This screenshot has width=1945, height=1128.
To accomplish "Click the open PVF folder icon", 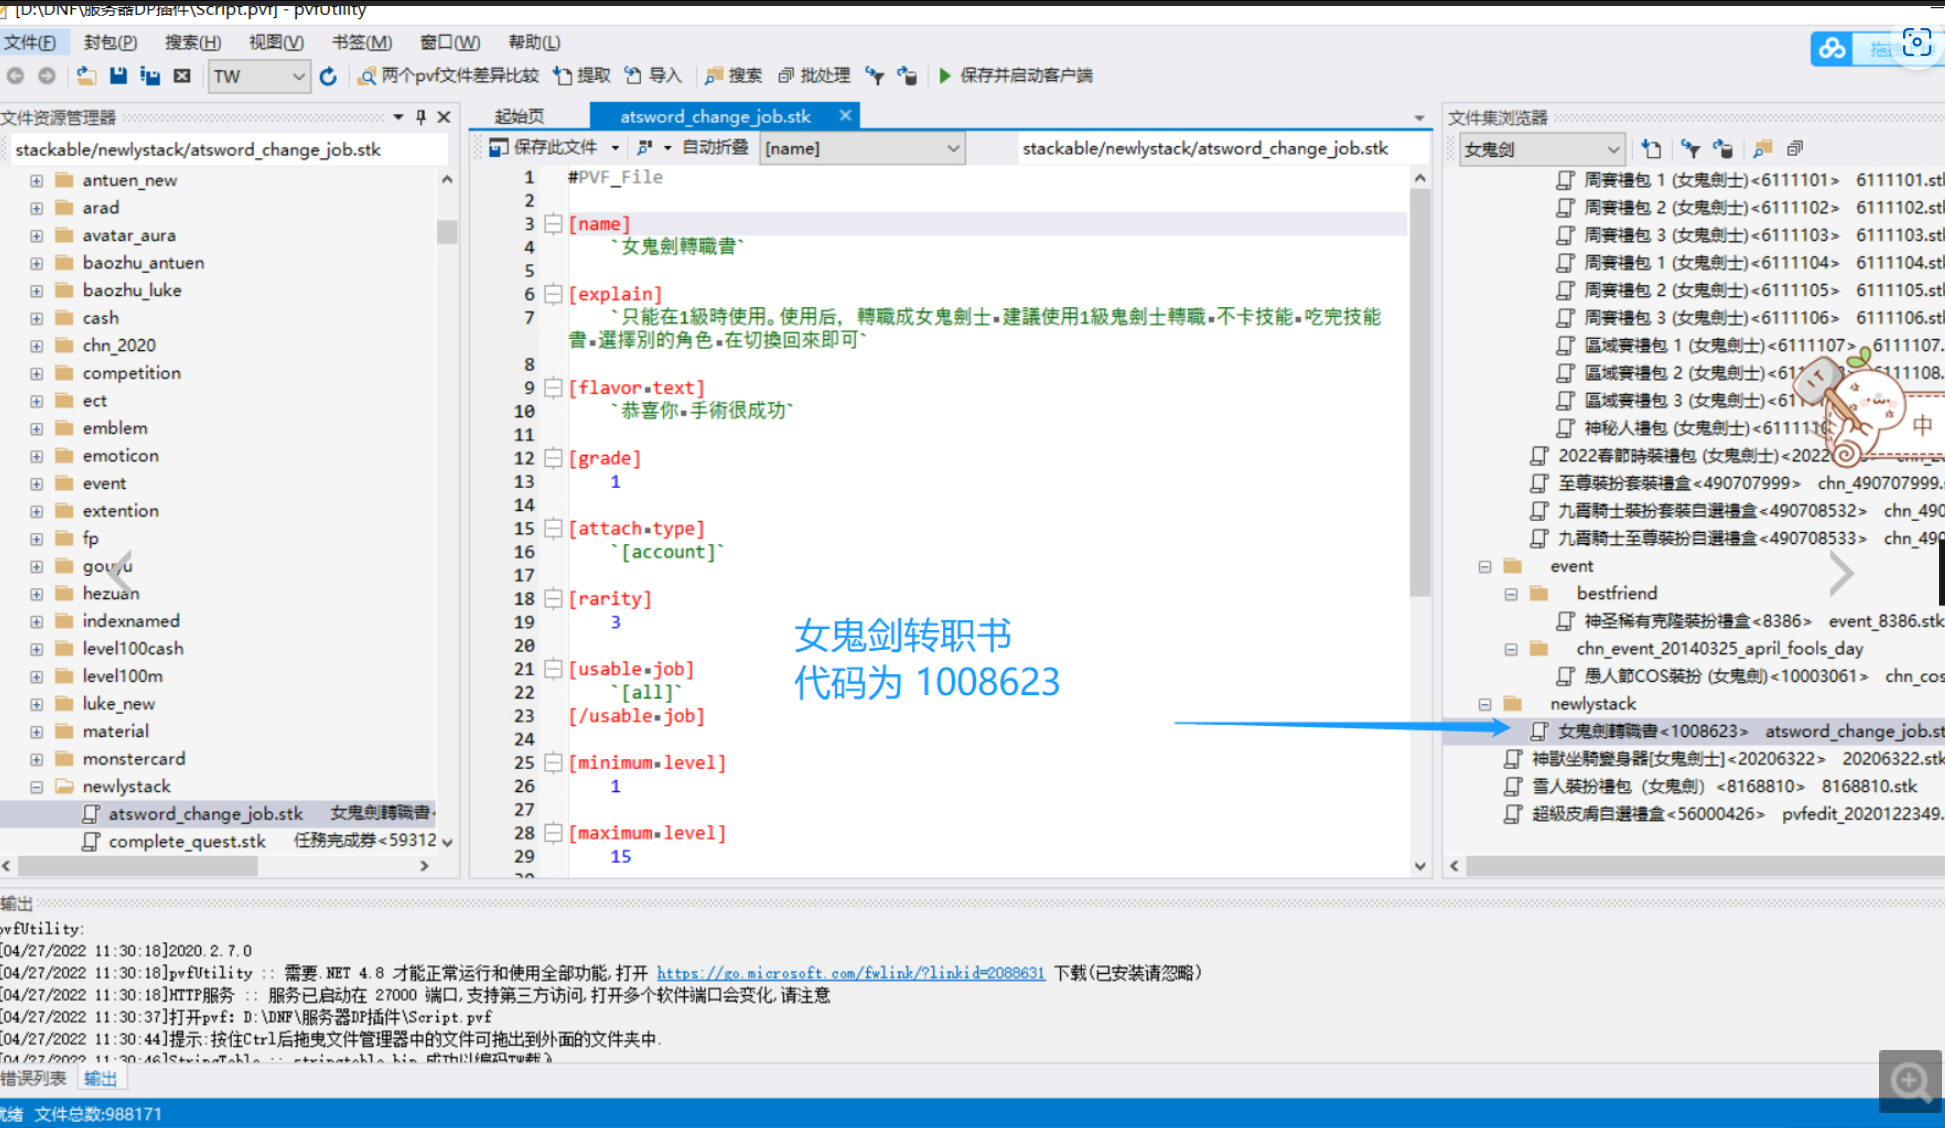I will (87, 75).
